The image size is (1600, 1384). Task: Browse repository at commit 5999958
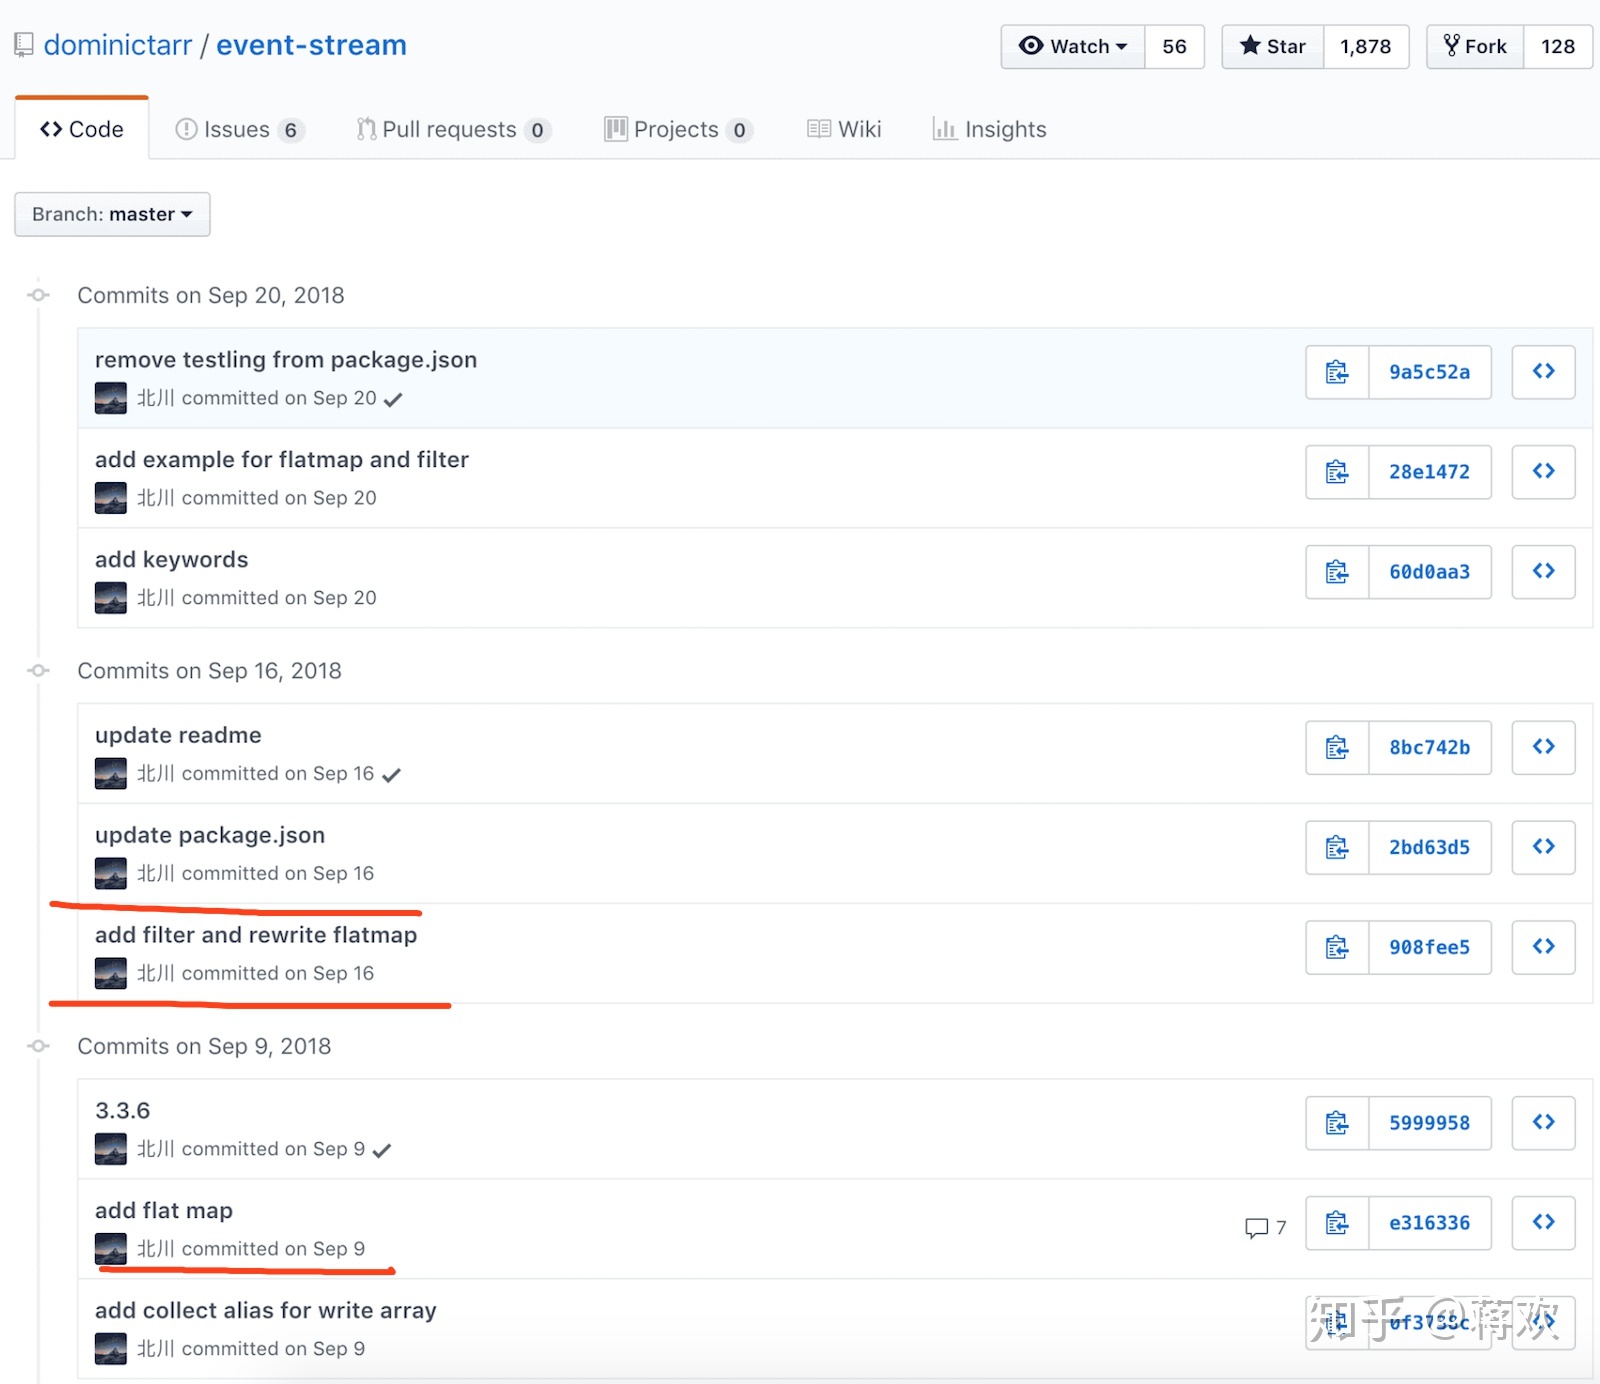point(1543,1123)
